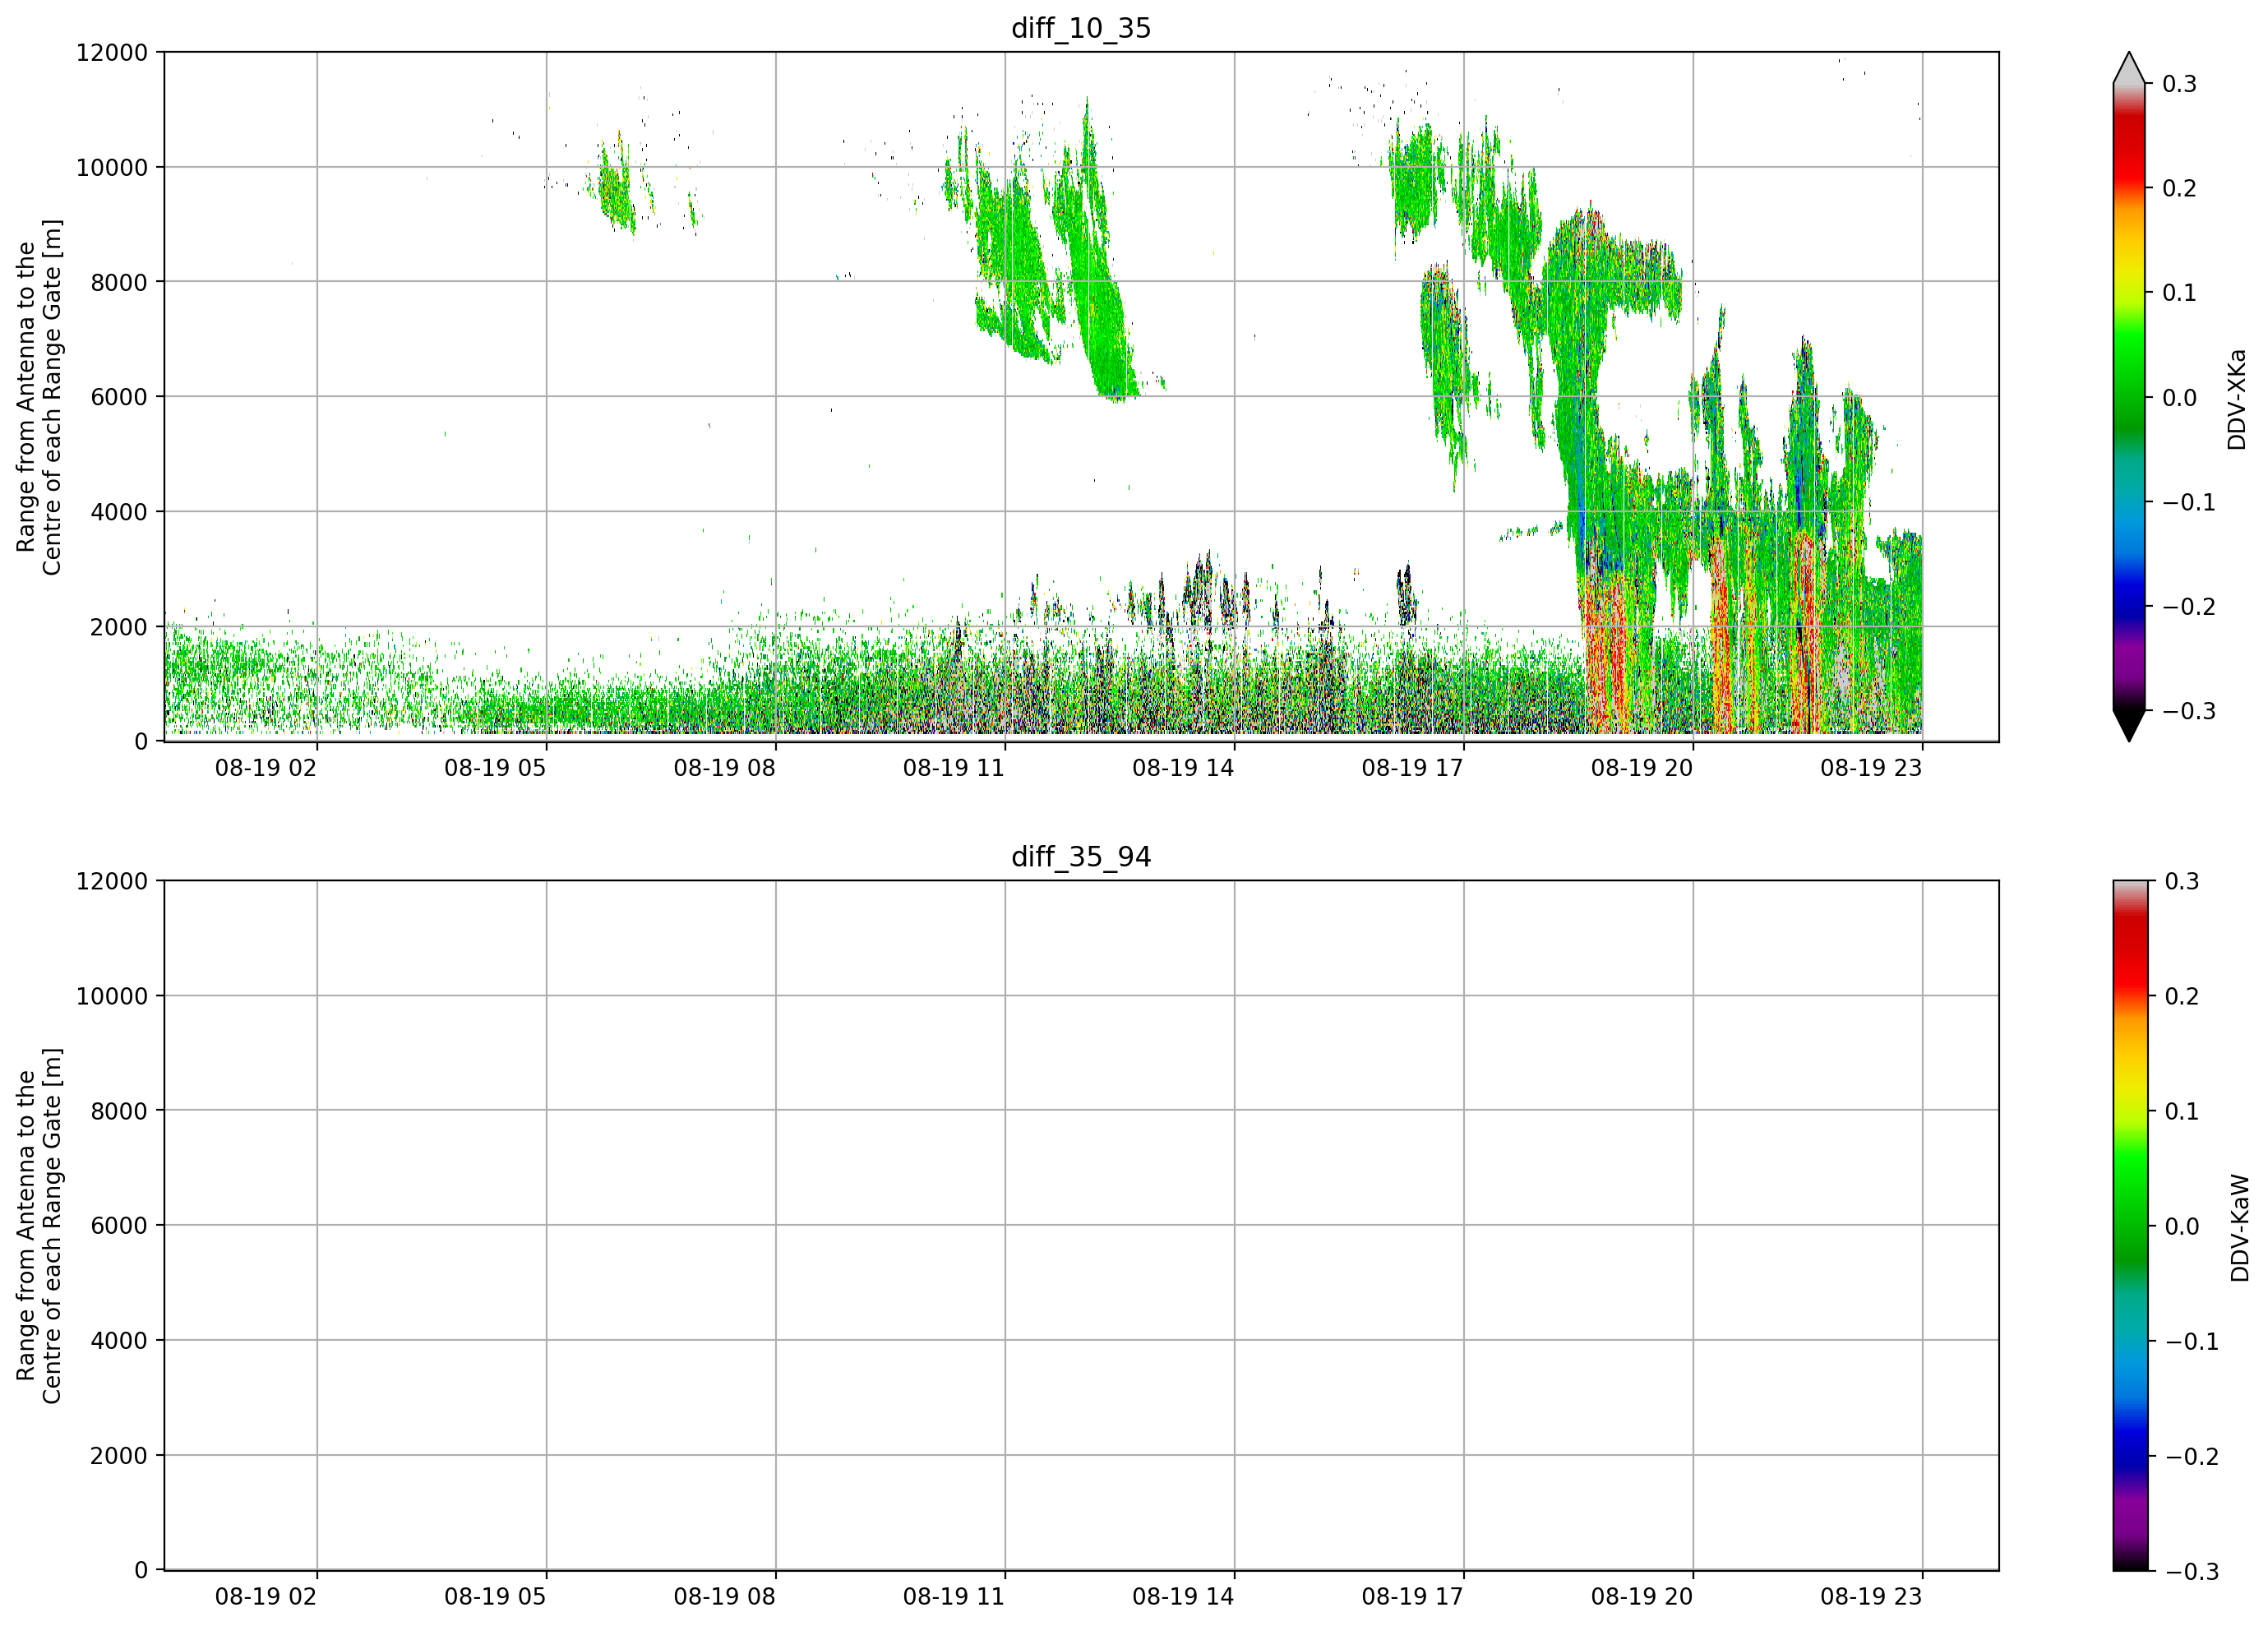Click the bottom plot's y-axis range title

[39, 1226]
